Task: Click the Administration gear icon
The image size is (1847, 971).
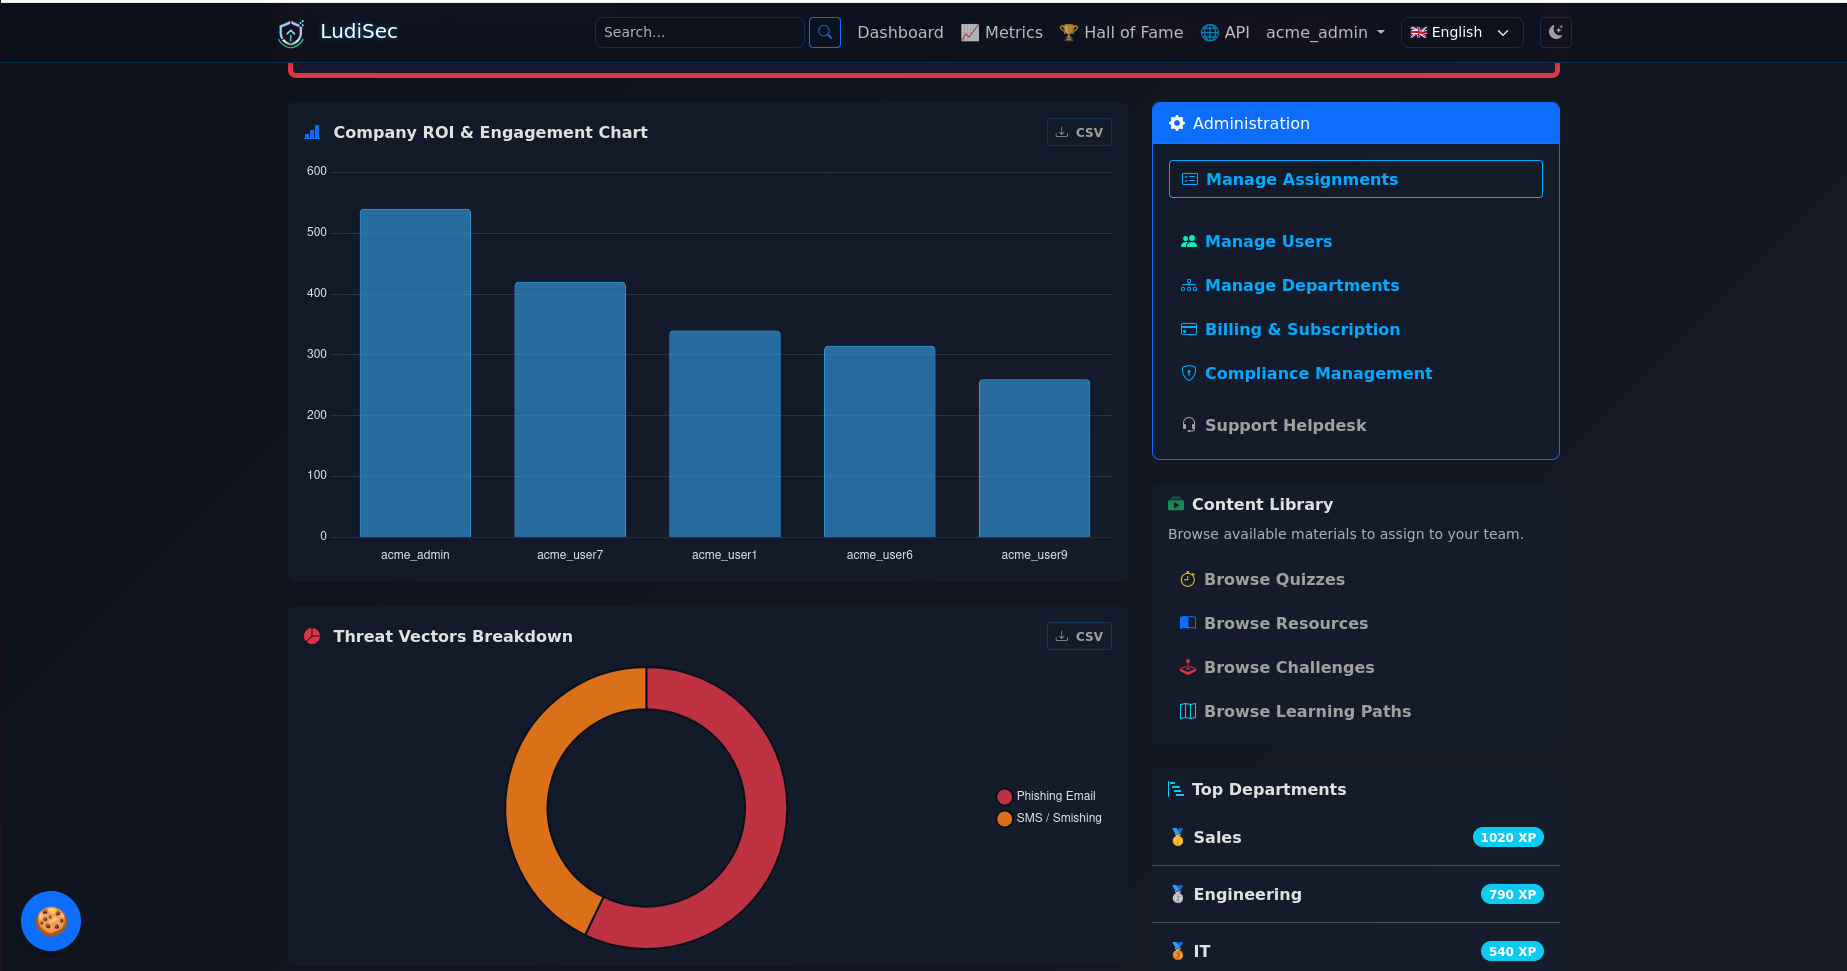Action: point(1177,123)
